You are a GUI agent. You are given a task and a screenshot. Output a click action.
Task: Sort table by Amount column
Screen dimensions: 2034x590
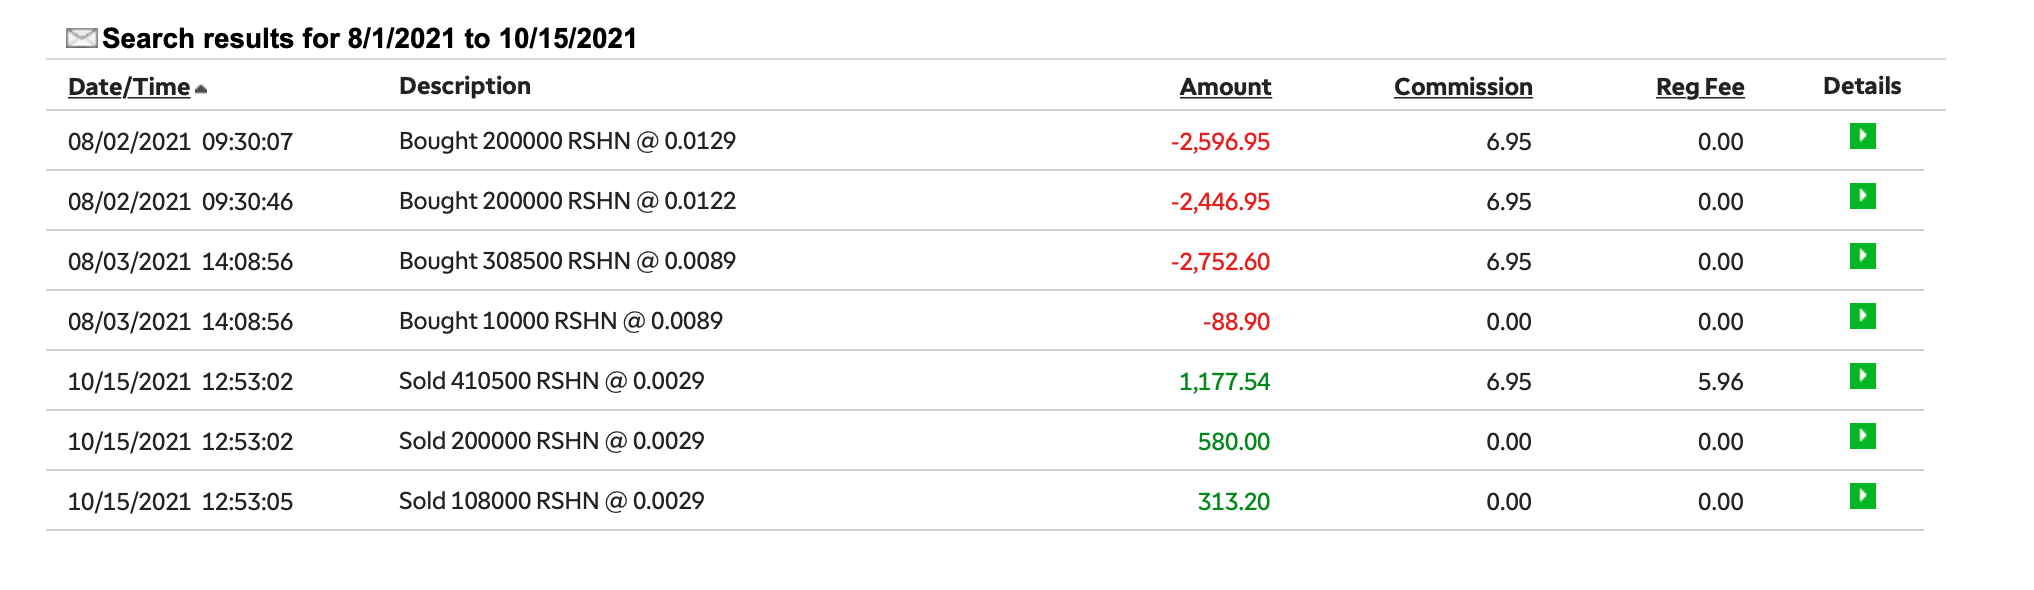pos(1225,87)
